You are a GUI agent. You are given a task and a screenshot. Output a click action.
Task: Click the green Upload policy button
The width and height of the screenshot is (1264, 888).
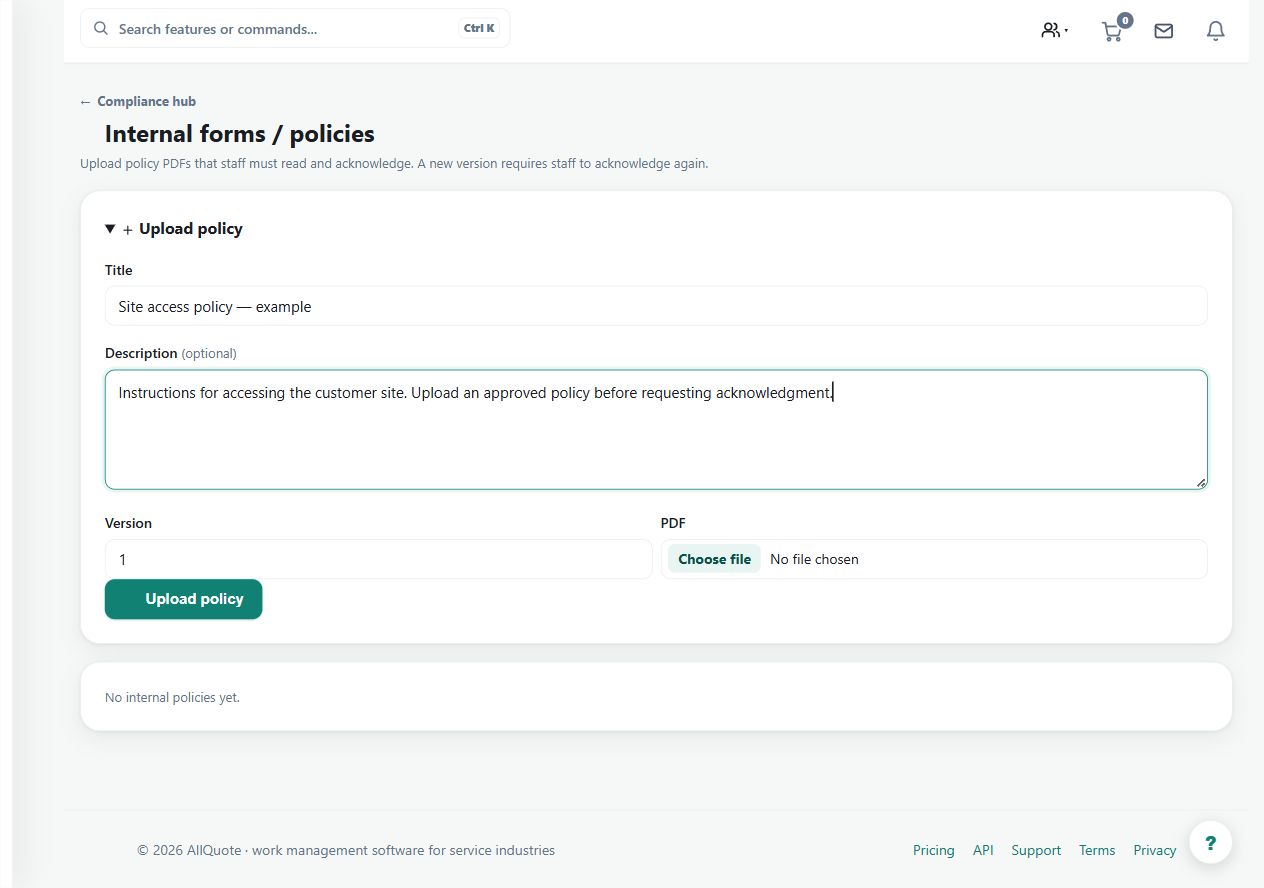click(x=183, y=599)
